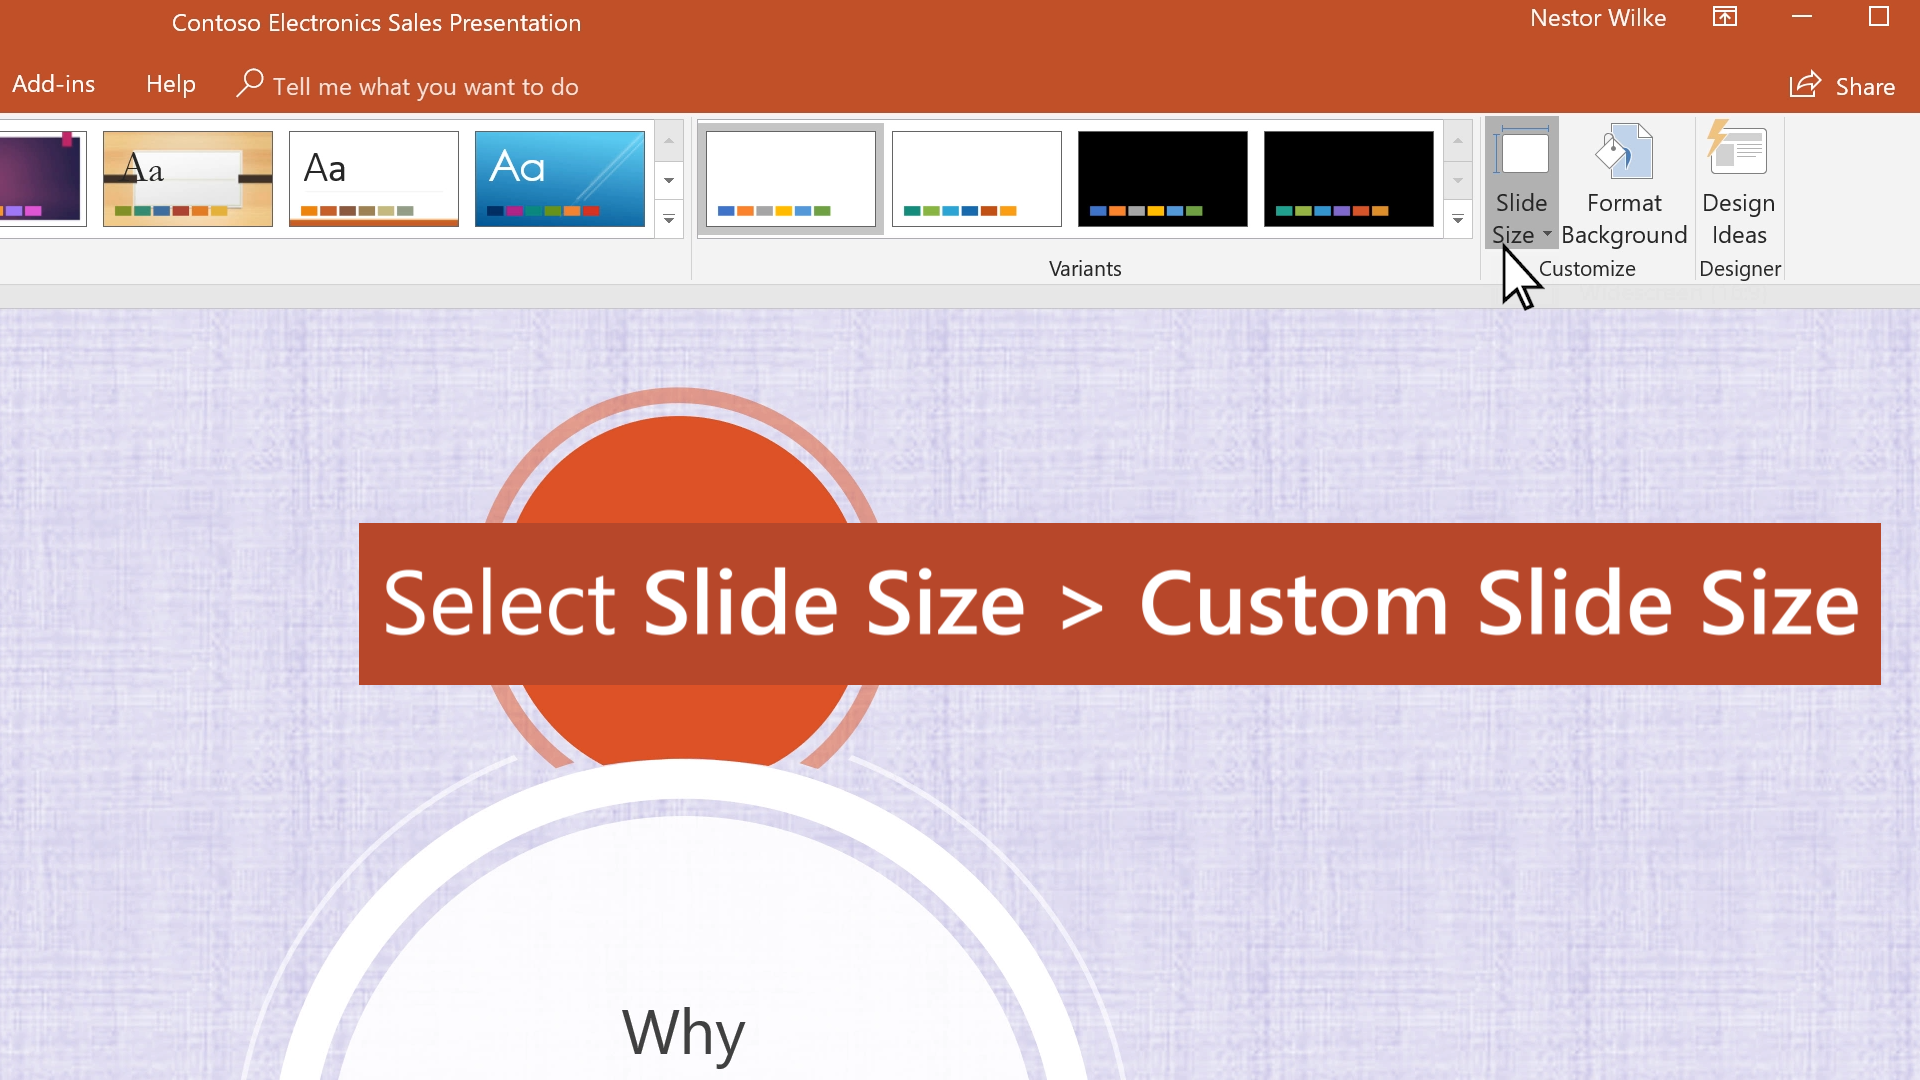Image resolution: width=1920 pixels, height=1080 pixels.
Task: Expand the themes gallery More button
Action: (669, 219)
